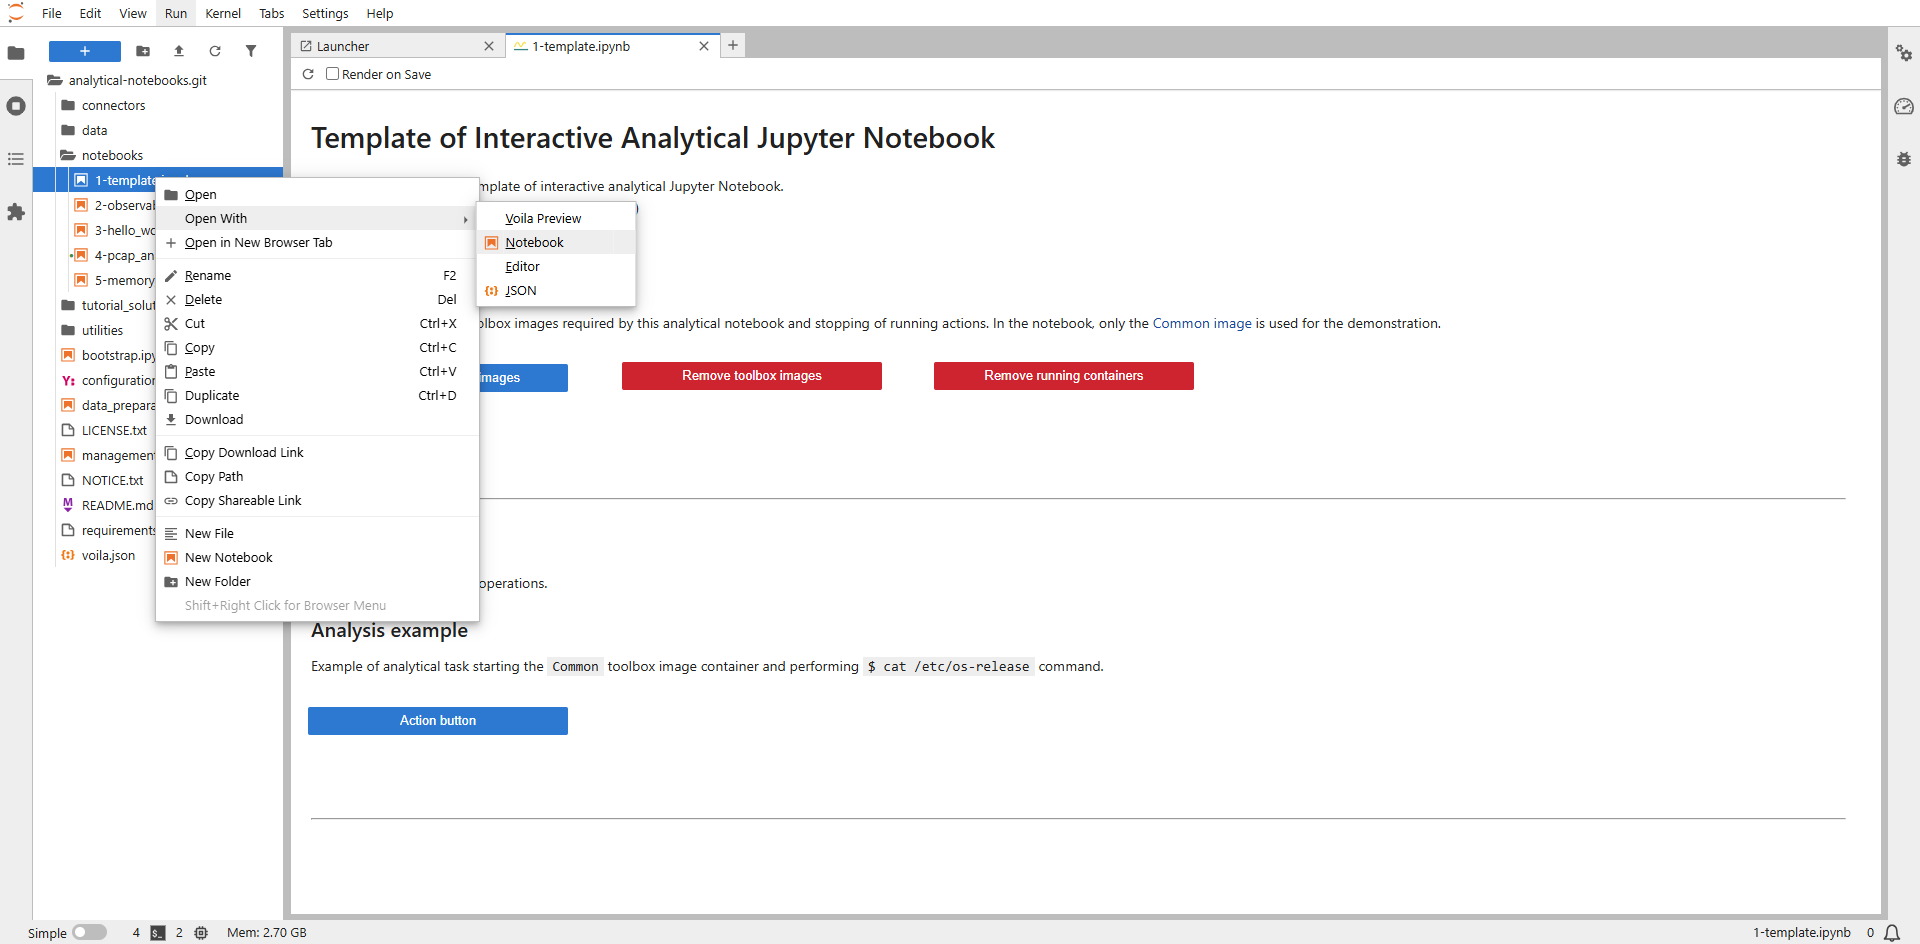Click the upload files icon
This screenshot has height=944, width=1920.
(179, 51)
